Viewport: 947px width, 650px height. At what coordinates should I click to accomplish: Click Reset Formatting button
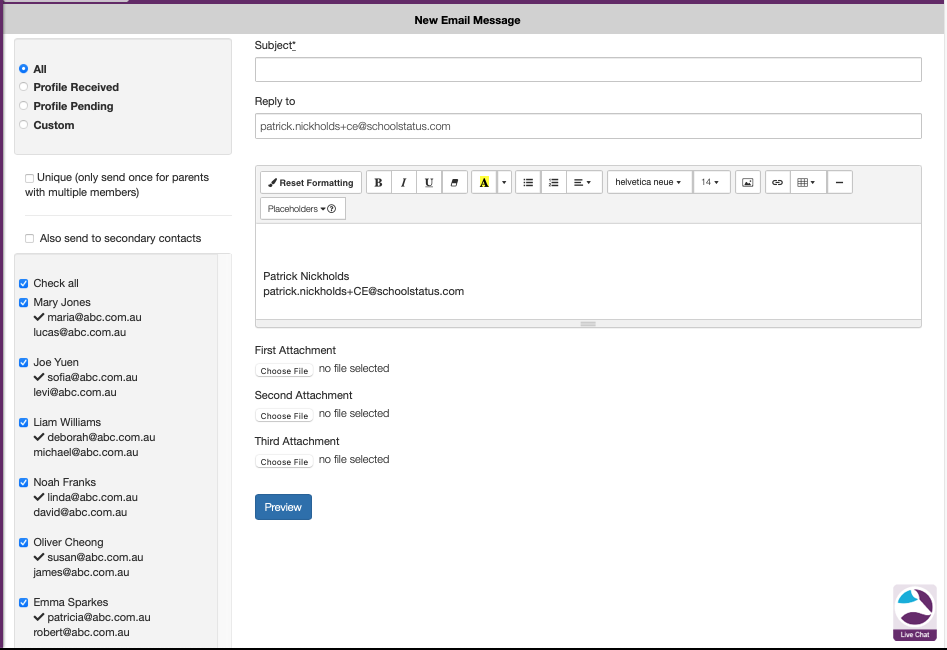pos(311,183)
